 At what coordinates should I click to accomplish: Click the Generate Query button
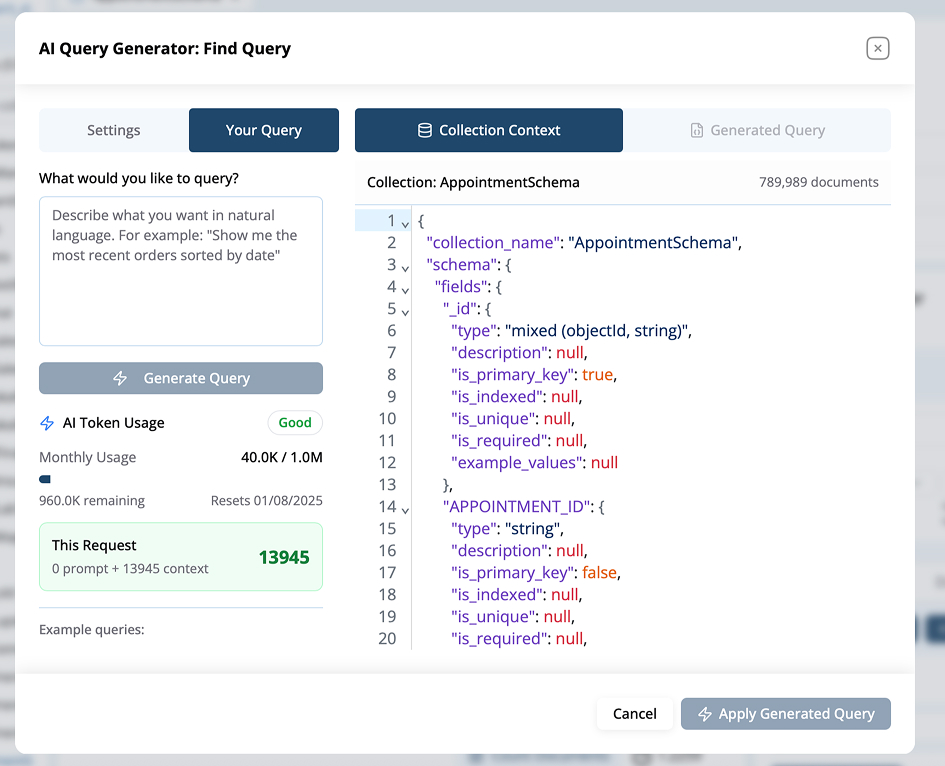coord(181,378)
